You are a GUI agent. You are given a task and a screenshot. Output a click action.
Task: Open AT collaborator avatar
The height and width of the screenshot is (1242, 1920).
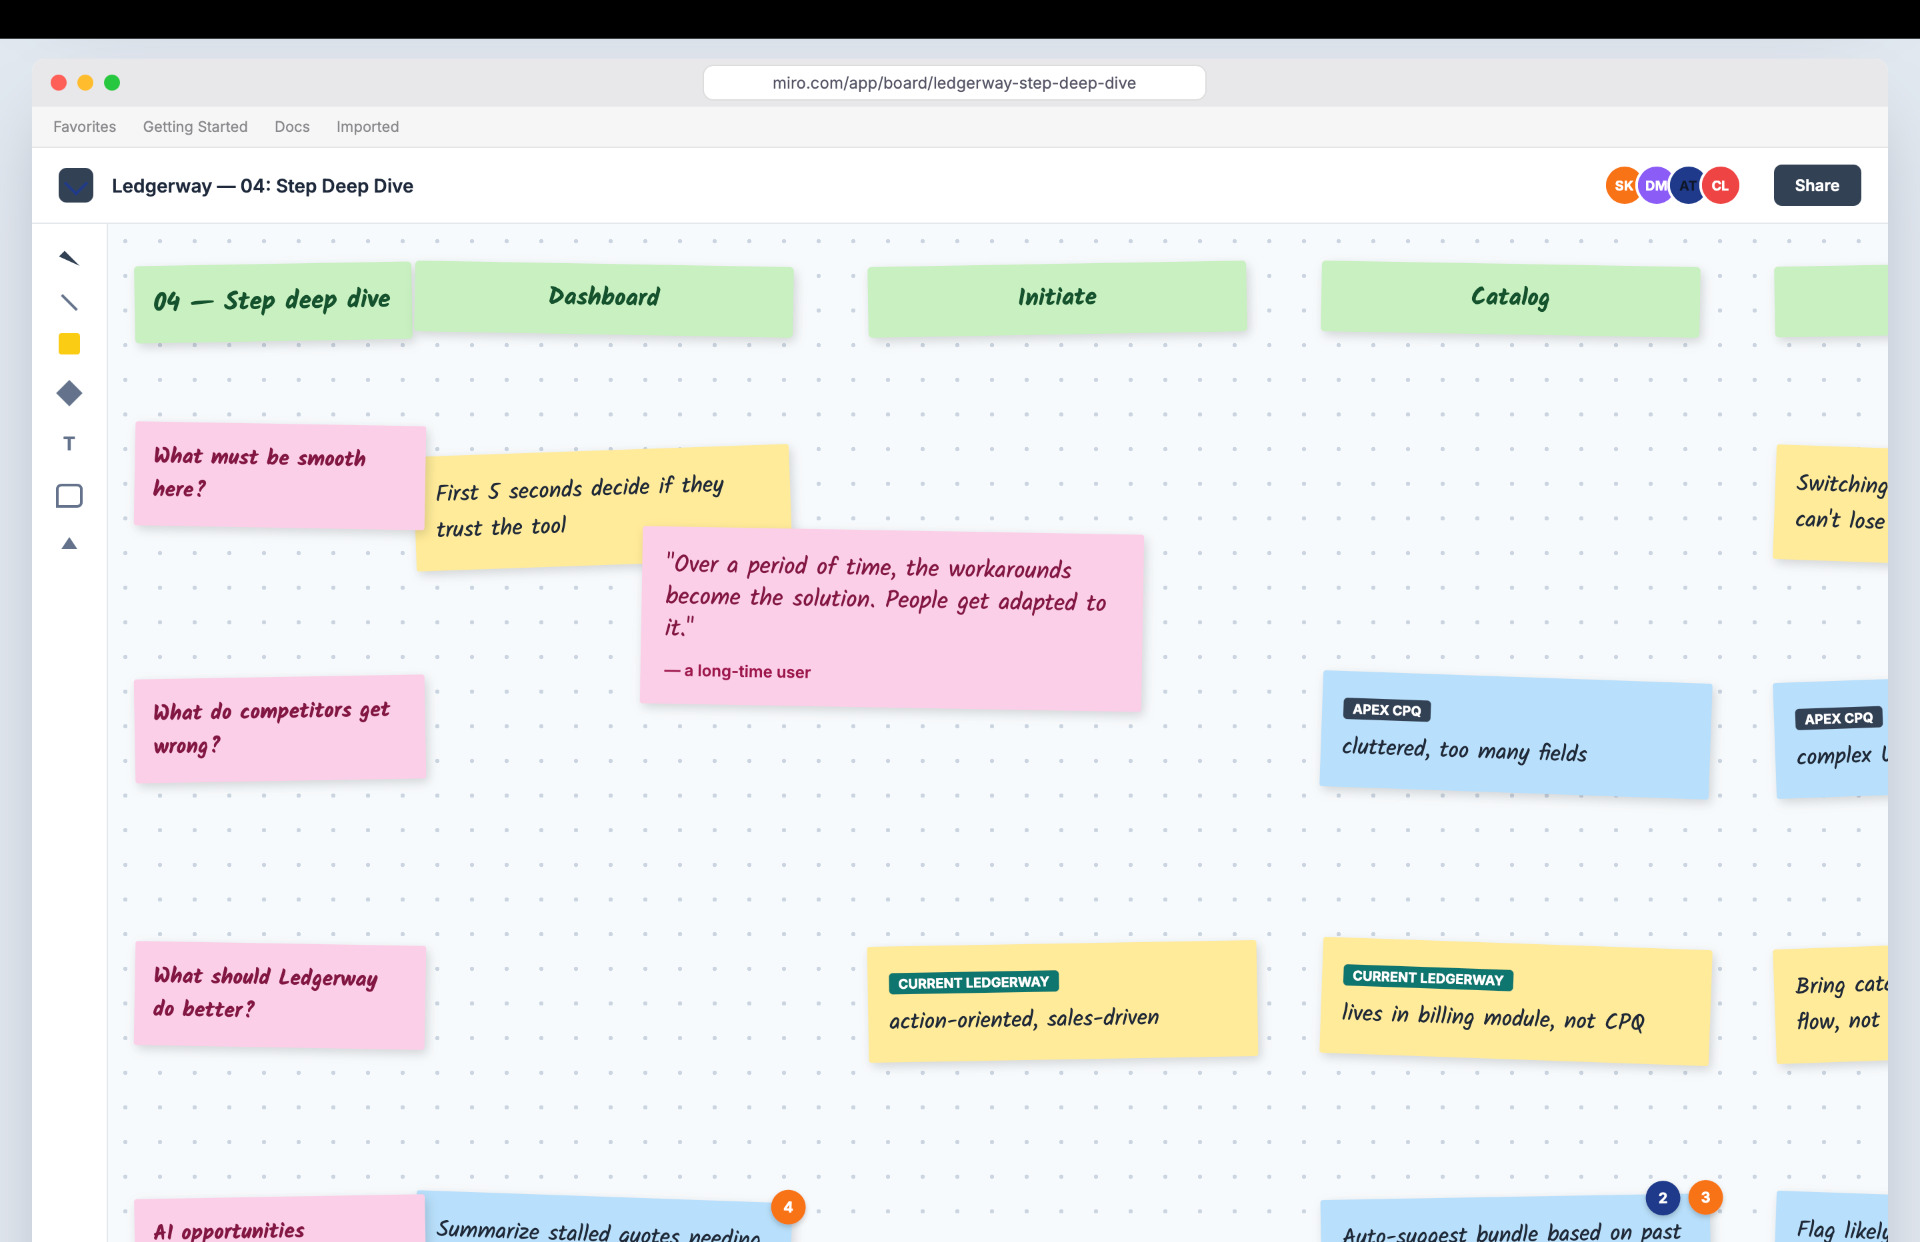(1688, 186)
